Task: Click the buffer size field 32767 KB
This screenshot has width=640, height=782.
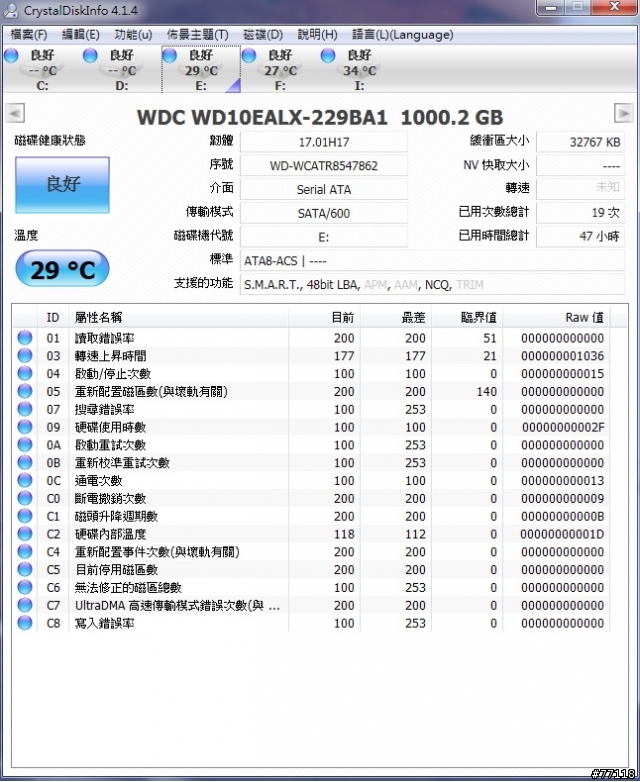Action: tap(580, 142)
